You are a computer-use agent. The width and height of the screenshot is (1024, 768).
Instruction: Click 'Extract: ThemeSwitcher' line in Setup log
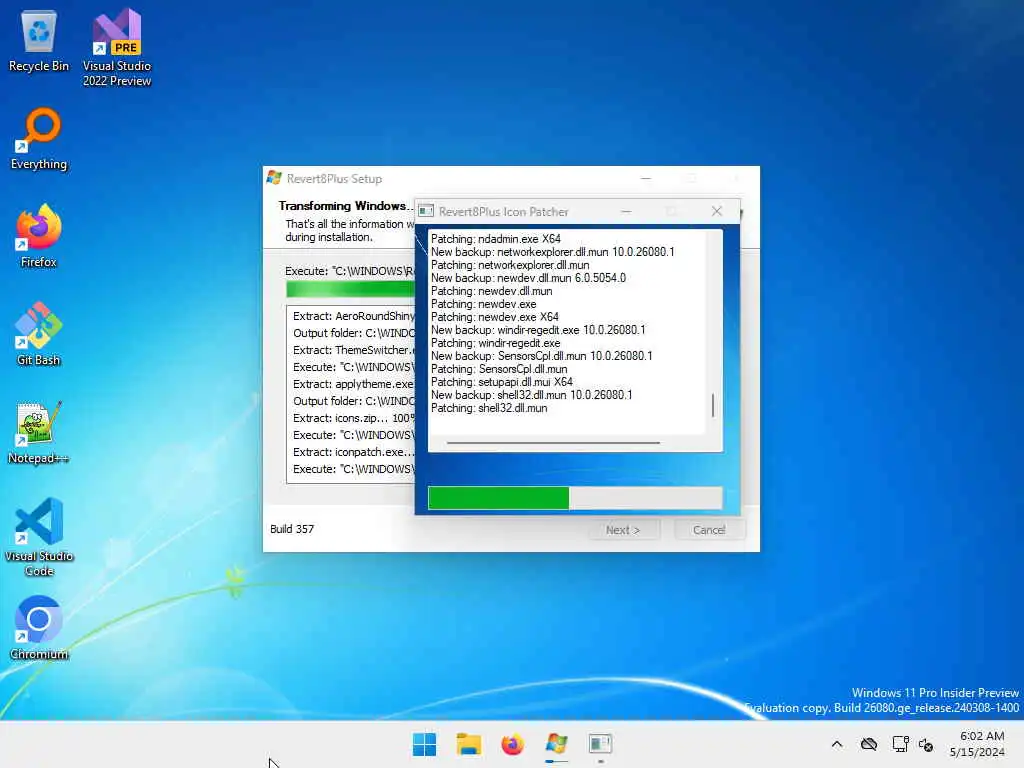[353, 350]
